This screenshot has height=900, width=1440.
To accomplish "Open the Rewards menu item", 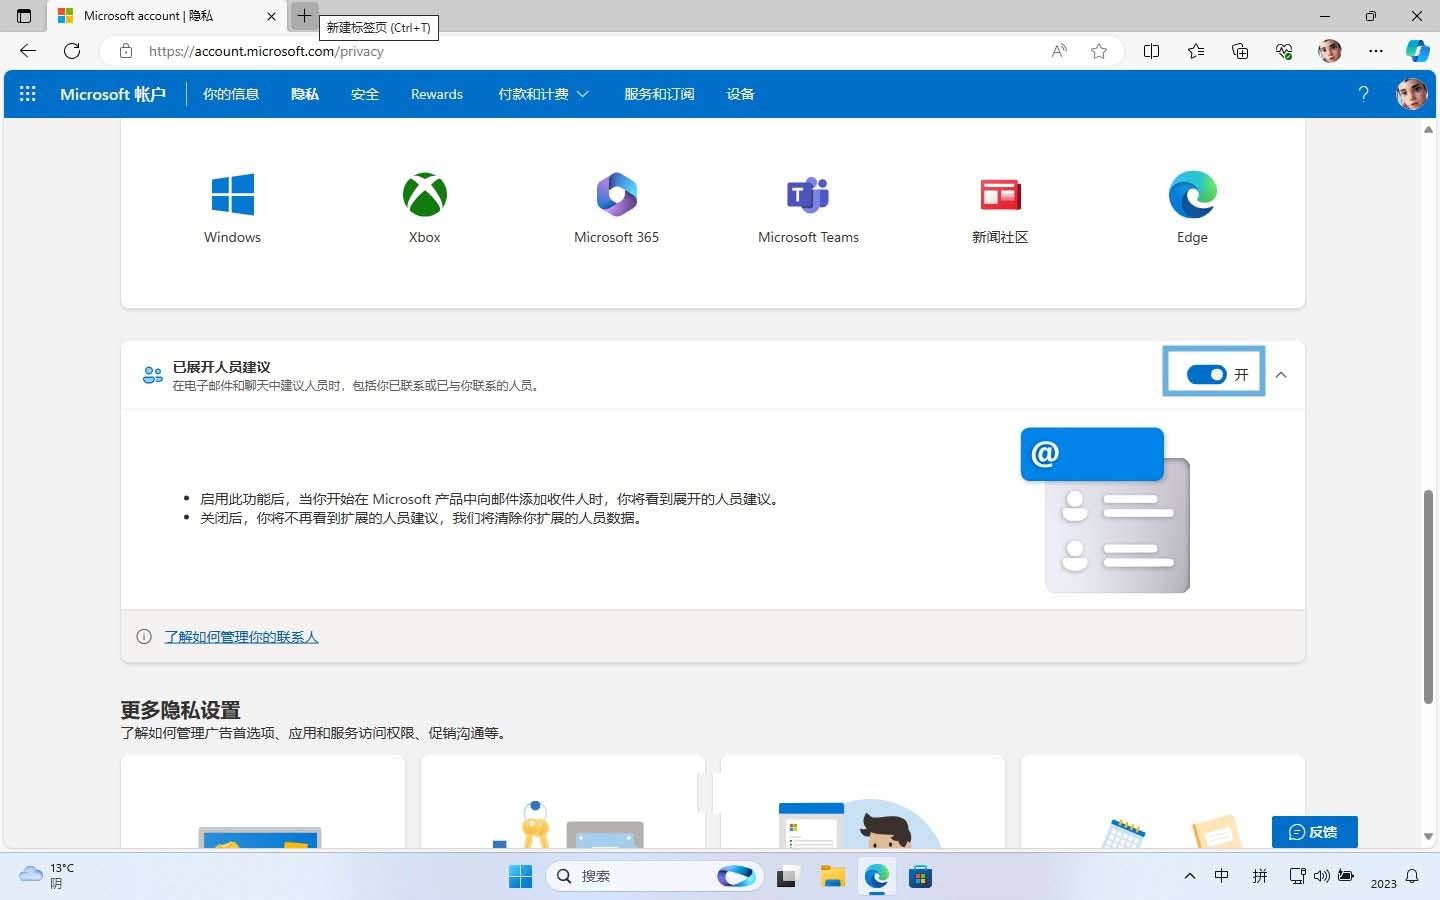I will [x=436, y=93].
